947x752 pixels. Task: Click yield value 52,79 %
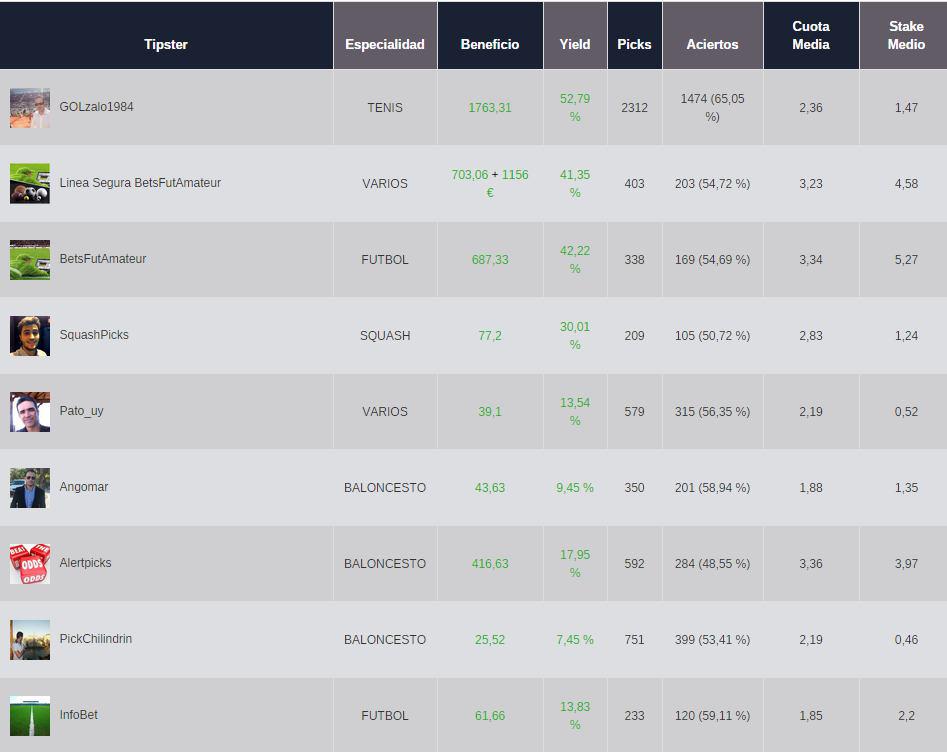(x=575, y=108)
